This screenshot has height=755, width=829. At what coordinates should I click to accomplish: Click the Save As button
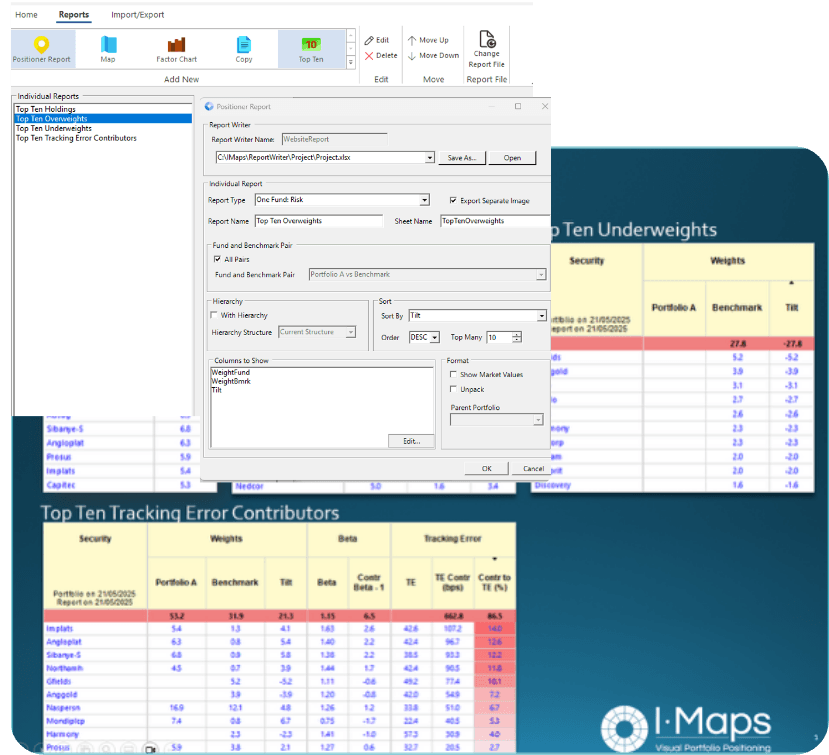(x=462, y=158)
